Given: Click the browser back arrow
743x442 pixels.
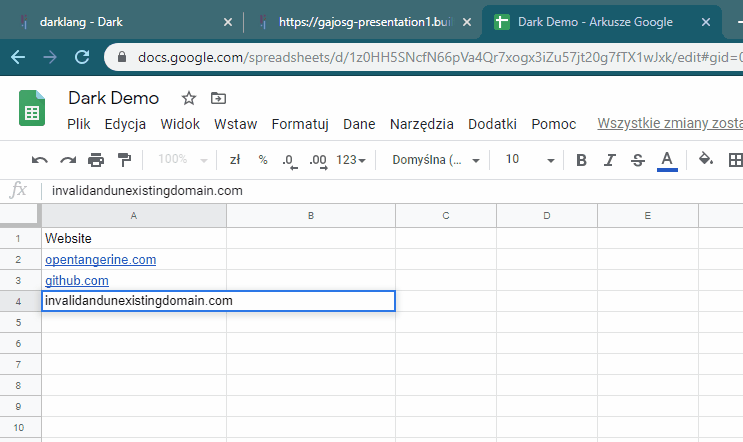Looking at the screenshot, I should 18,57.
